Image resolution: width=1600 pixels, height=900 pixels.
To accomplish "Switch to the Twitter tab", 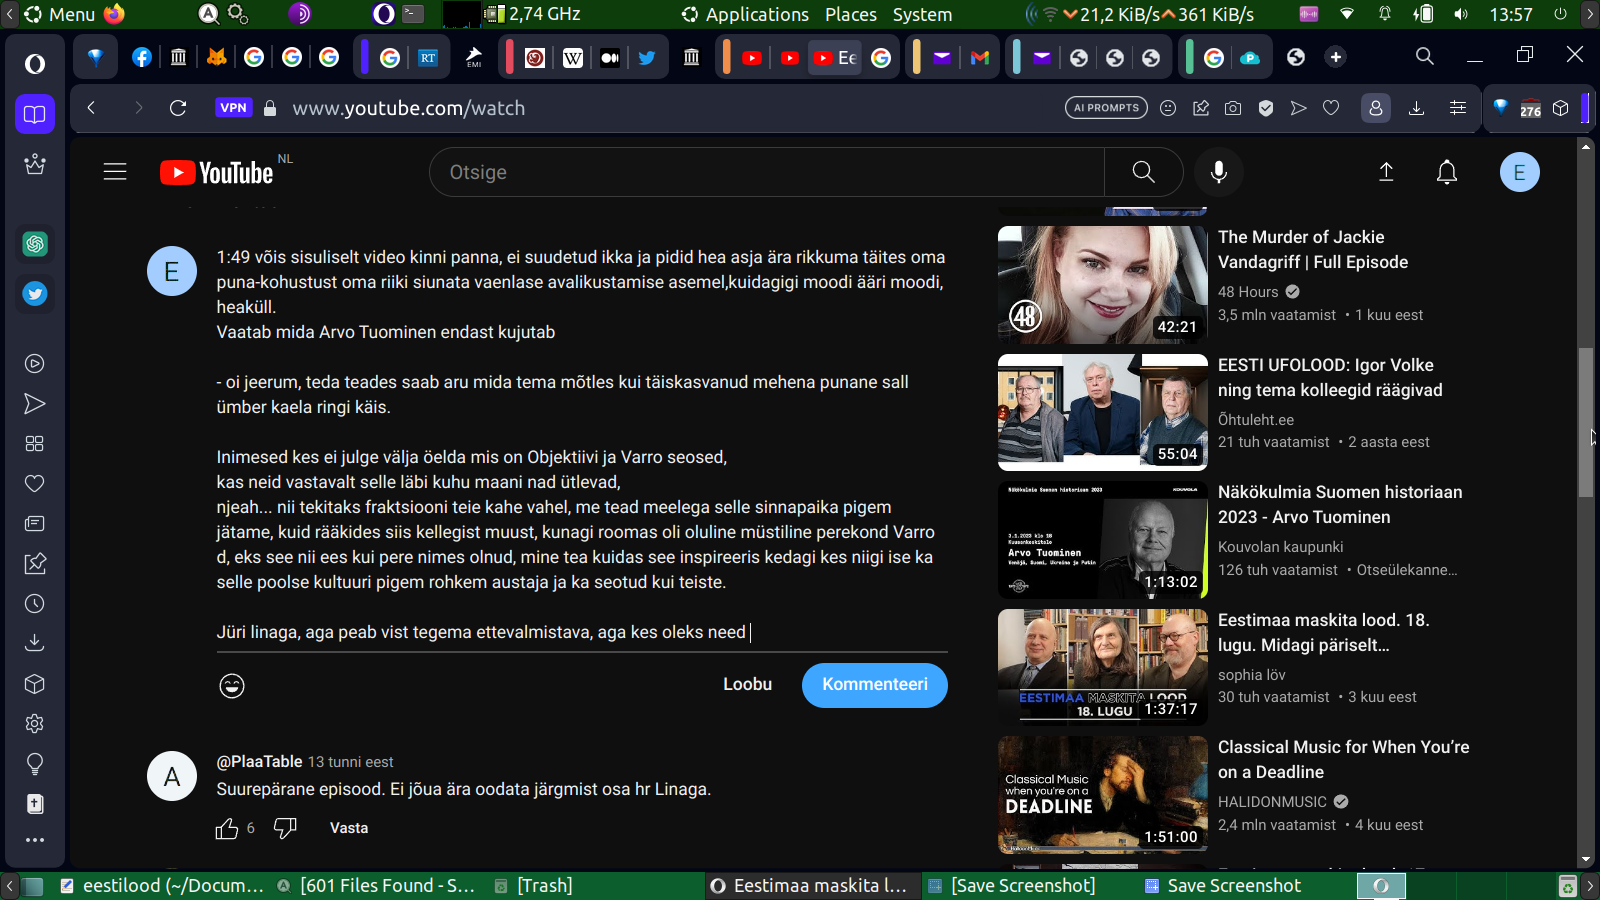I will pyautogui.click(x=647, y=58).
